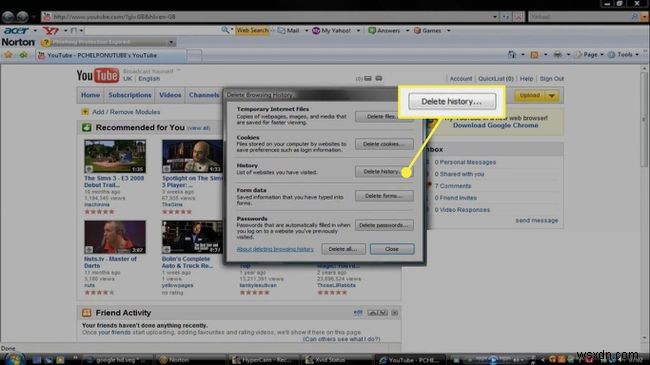Click the Yahoo Web Search button
The height and width of the screenshot is (365, 650).
click(x=252, y=30)
